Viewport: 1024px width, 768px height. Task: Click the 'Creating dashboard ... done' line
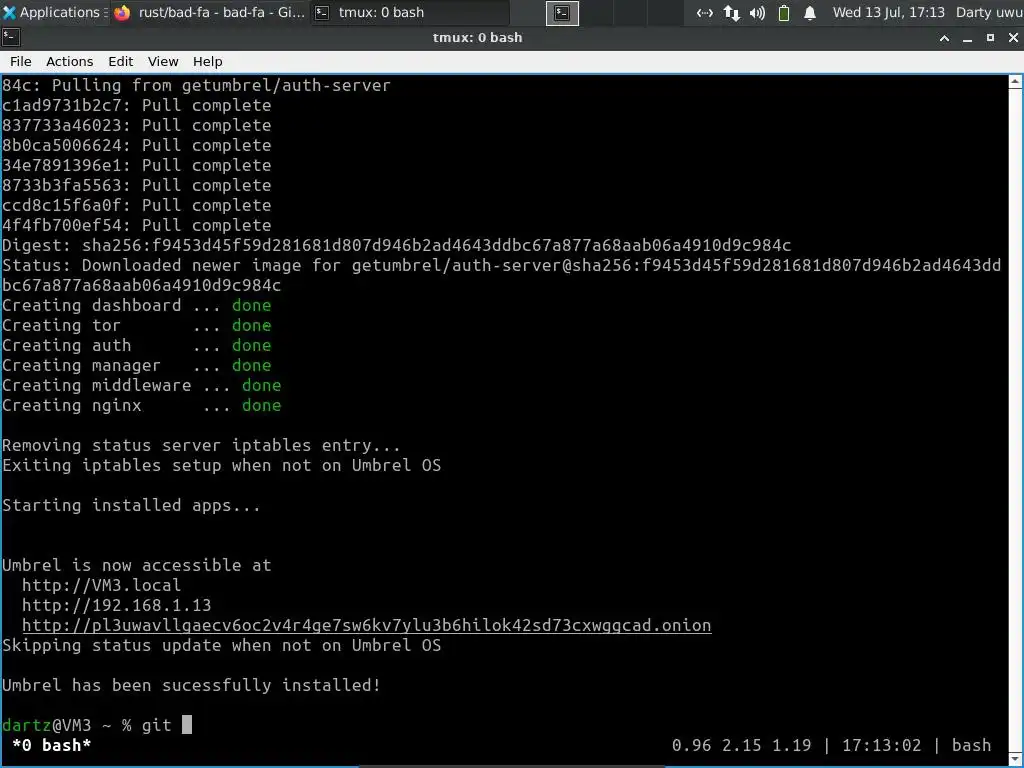136,305
